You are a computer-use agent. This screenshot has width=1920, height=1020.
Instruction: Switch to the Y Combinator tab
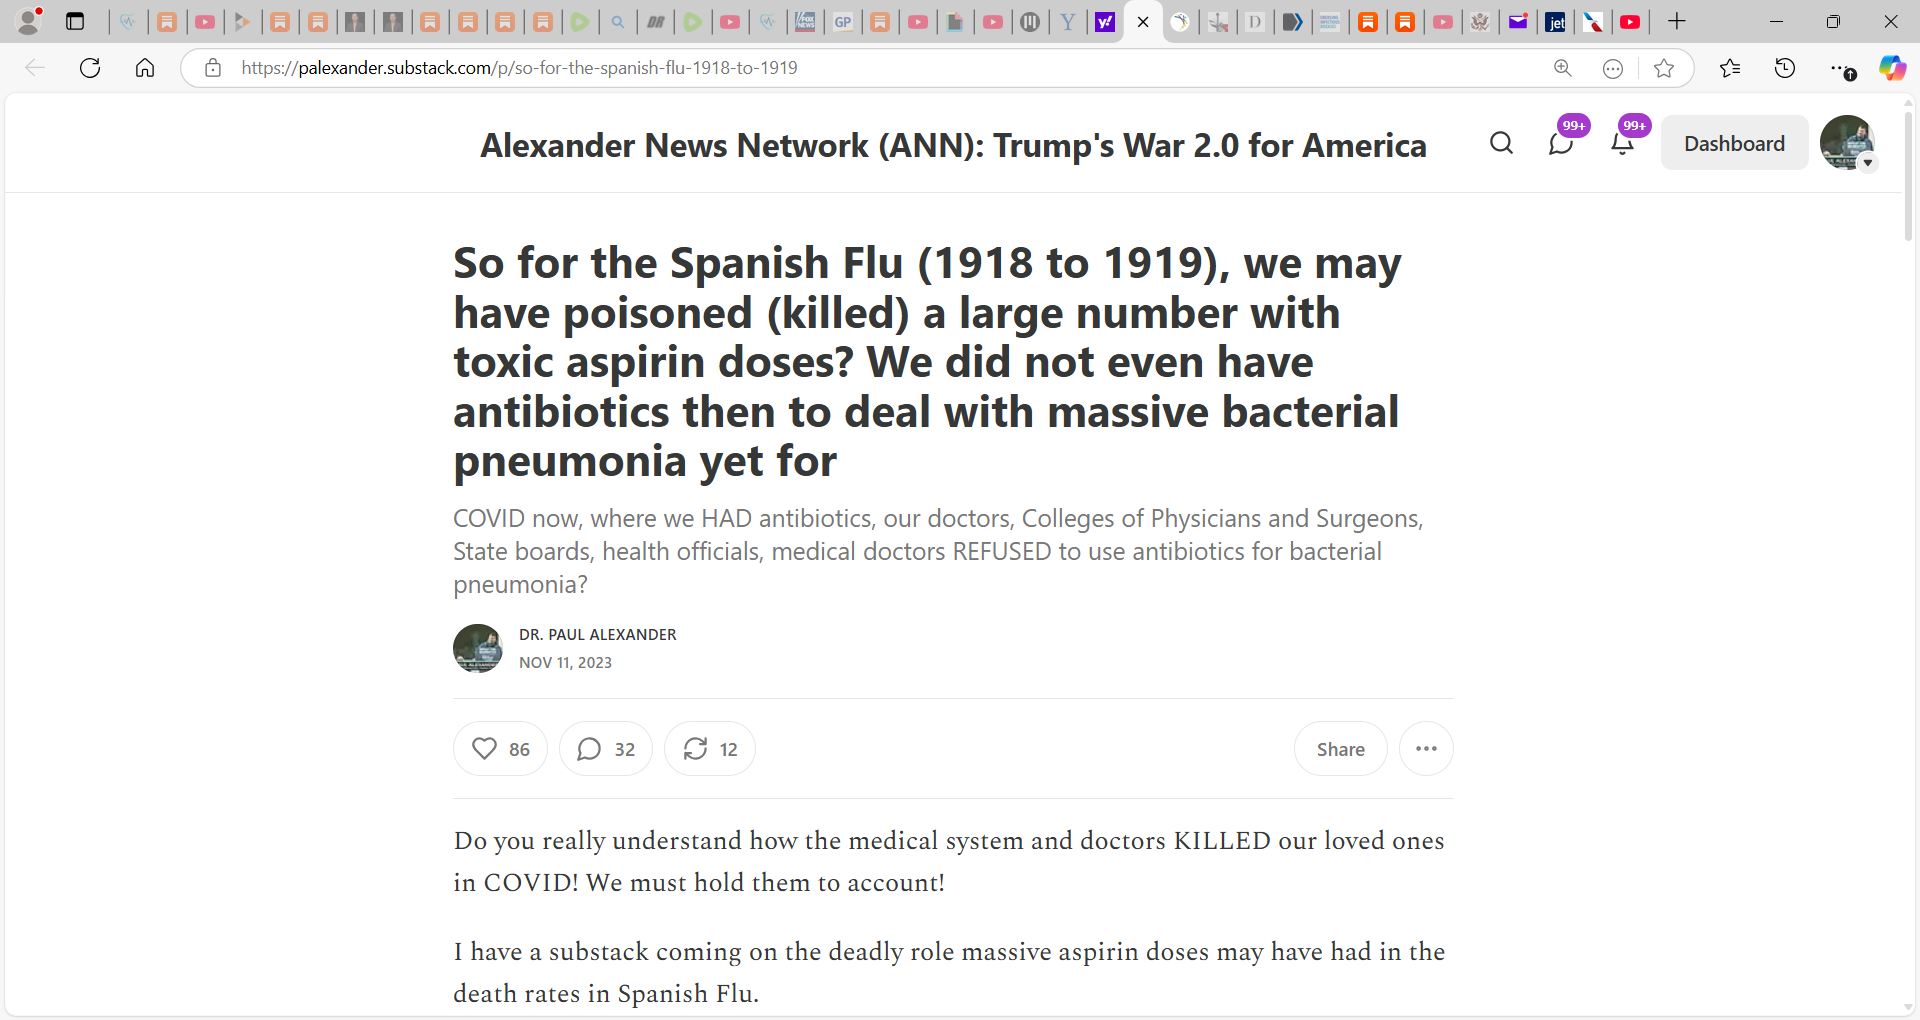pos(1068,21)
